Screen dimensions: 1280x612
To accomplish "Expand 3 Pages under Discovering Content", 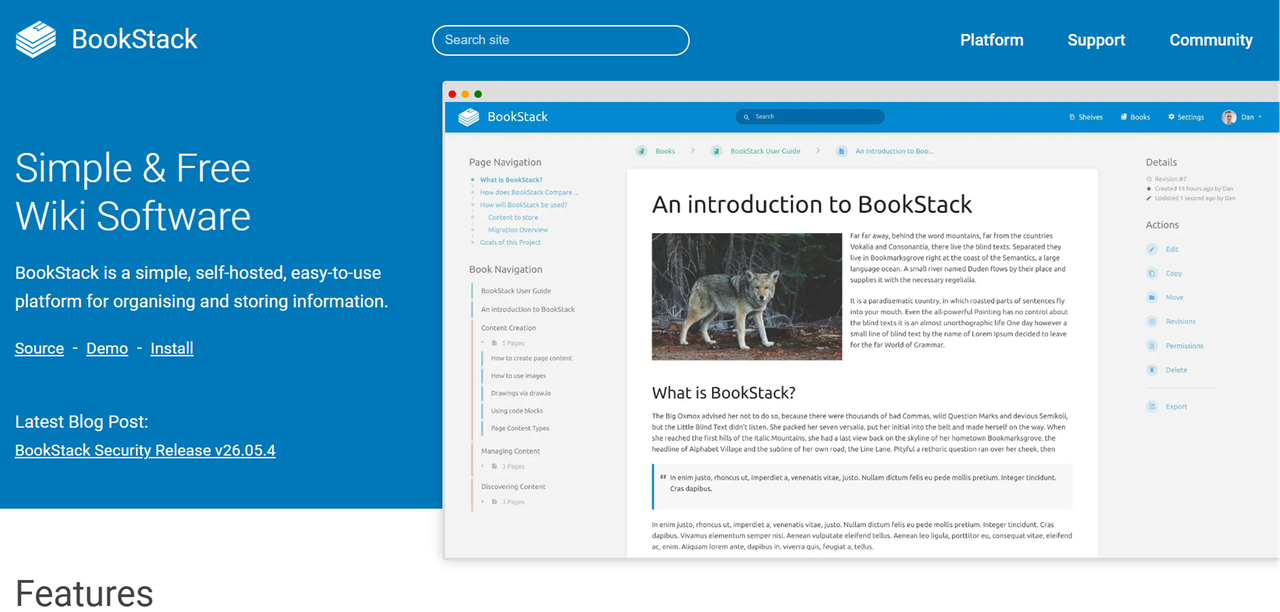I will point(505,502).
